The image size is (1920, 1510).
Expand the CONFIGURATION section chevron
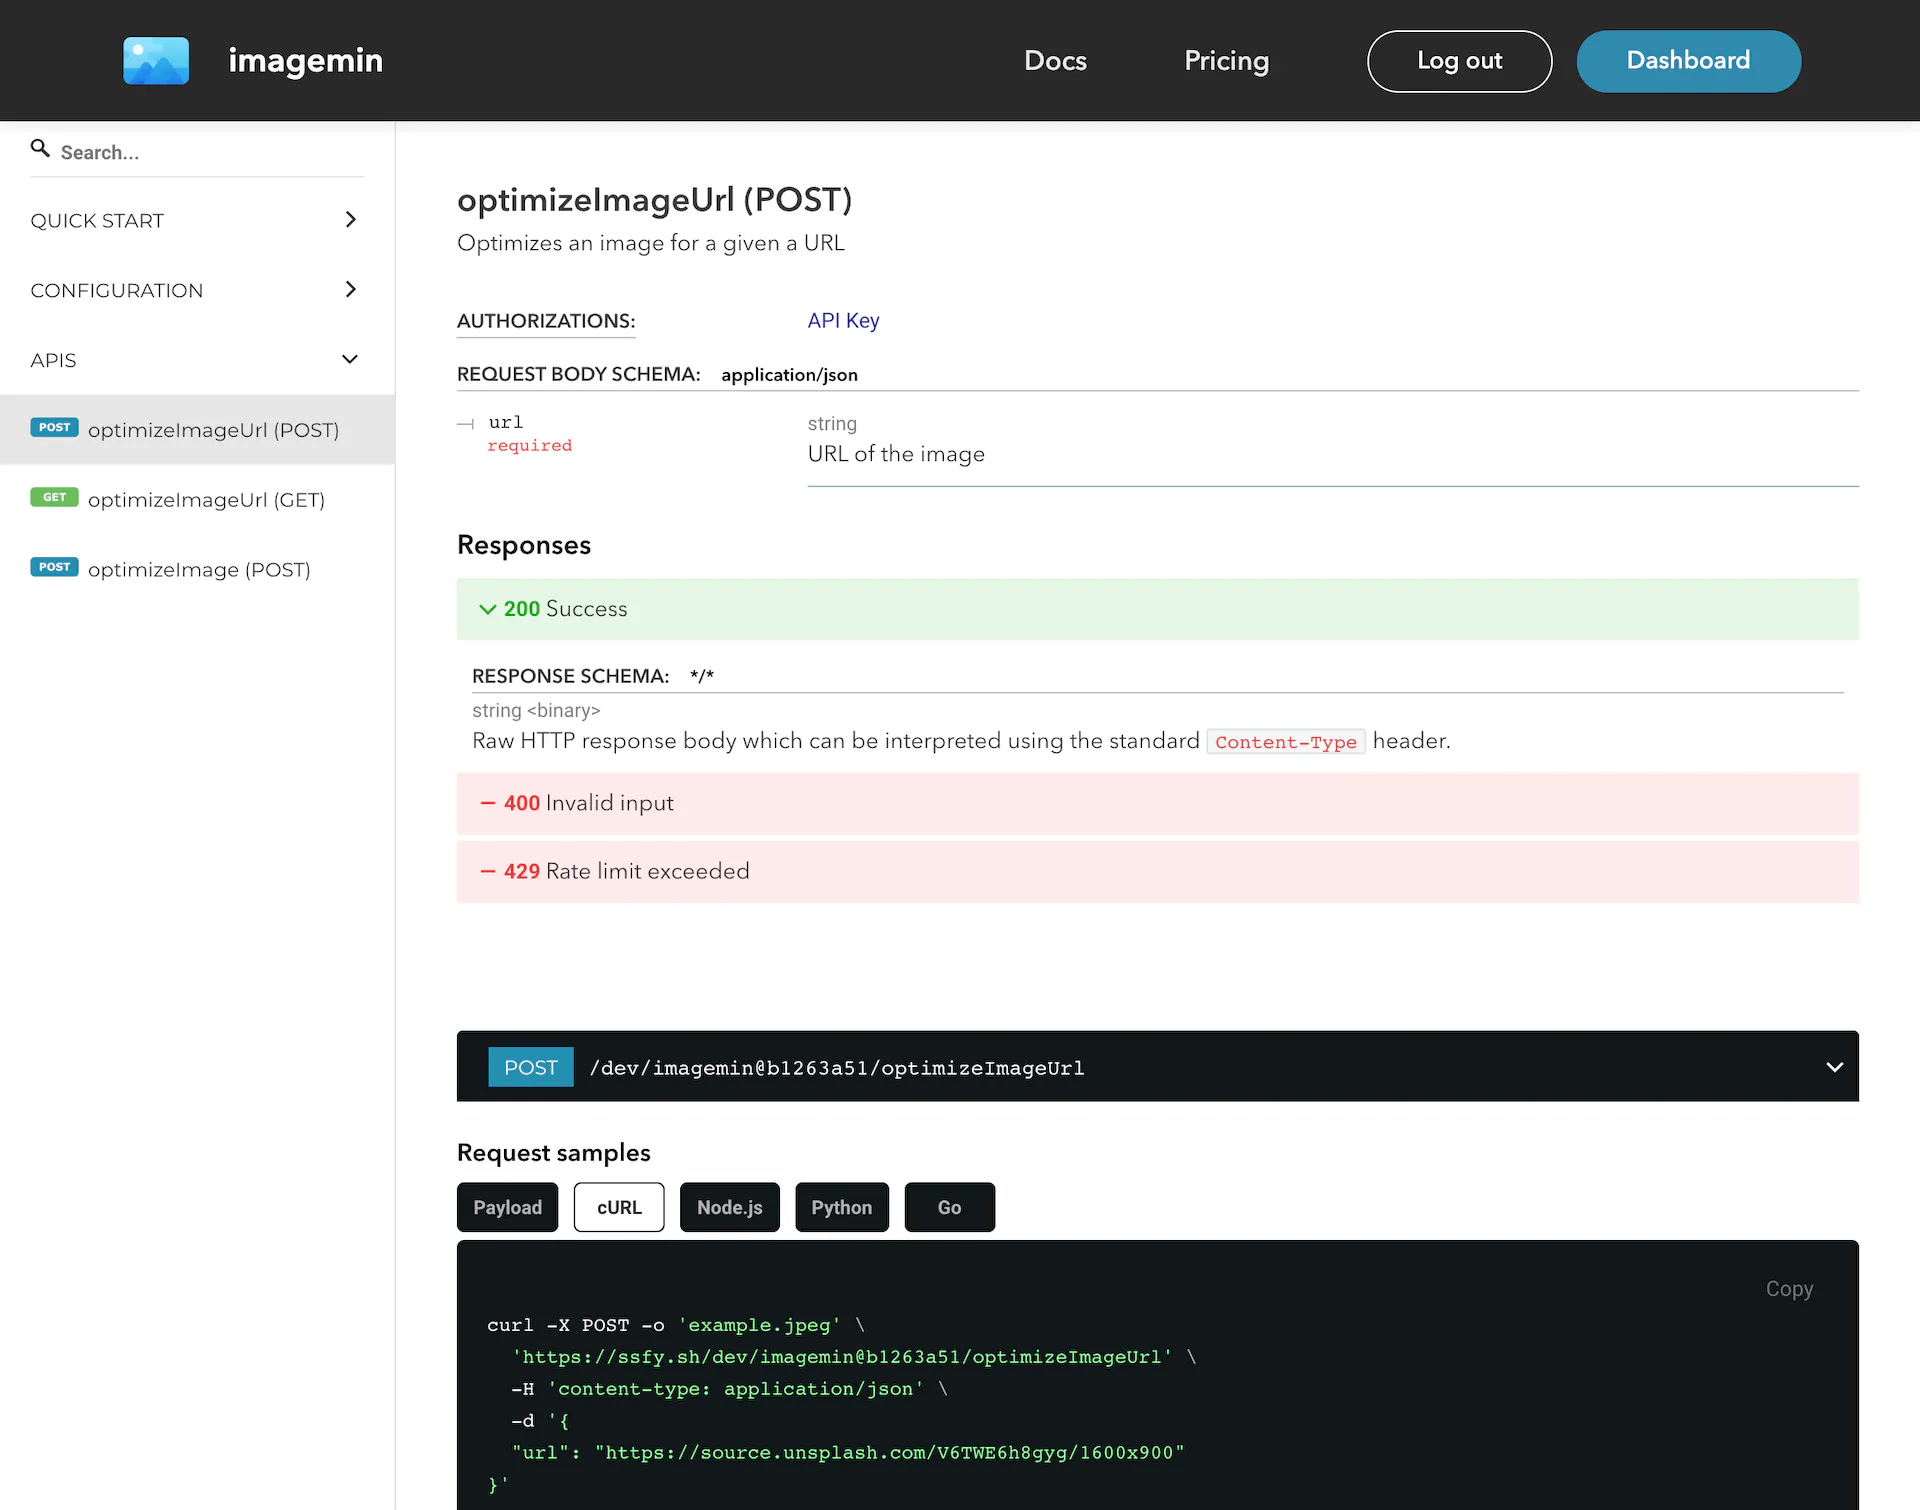[x=350, y=290]
